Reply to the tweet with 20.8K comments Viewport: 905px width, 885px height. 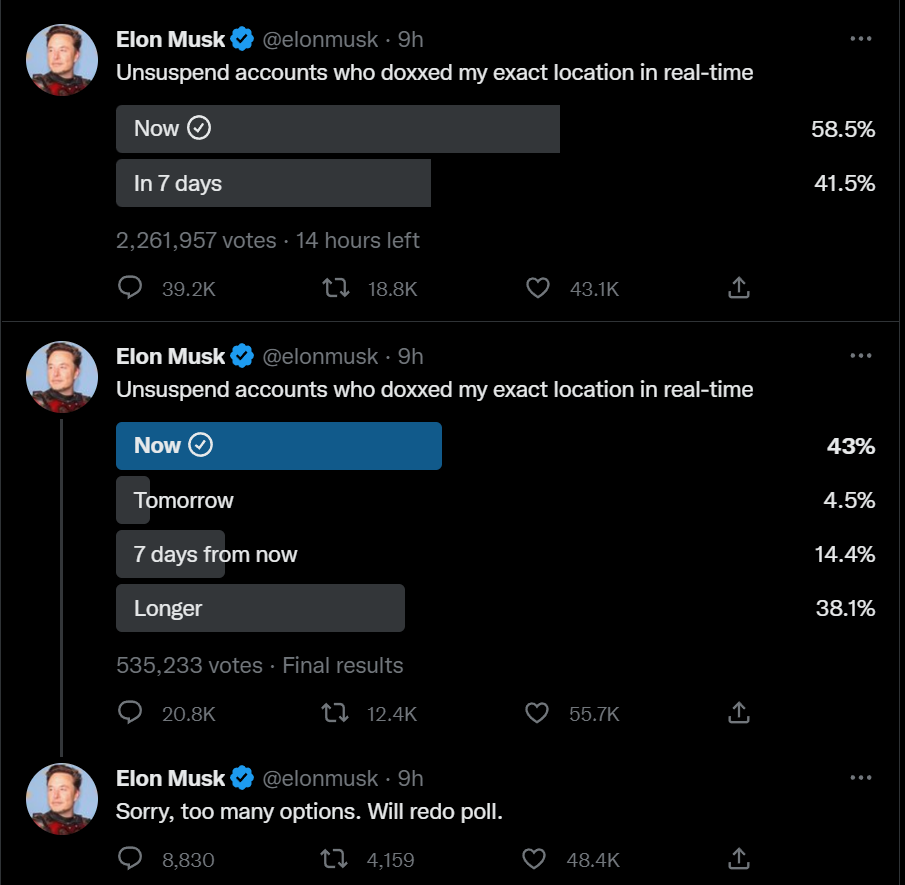pyautogui.click(x=131, y=713)
